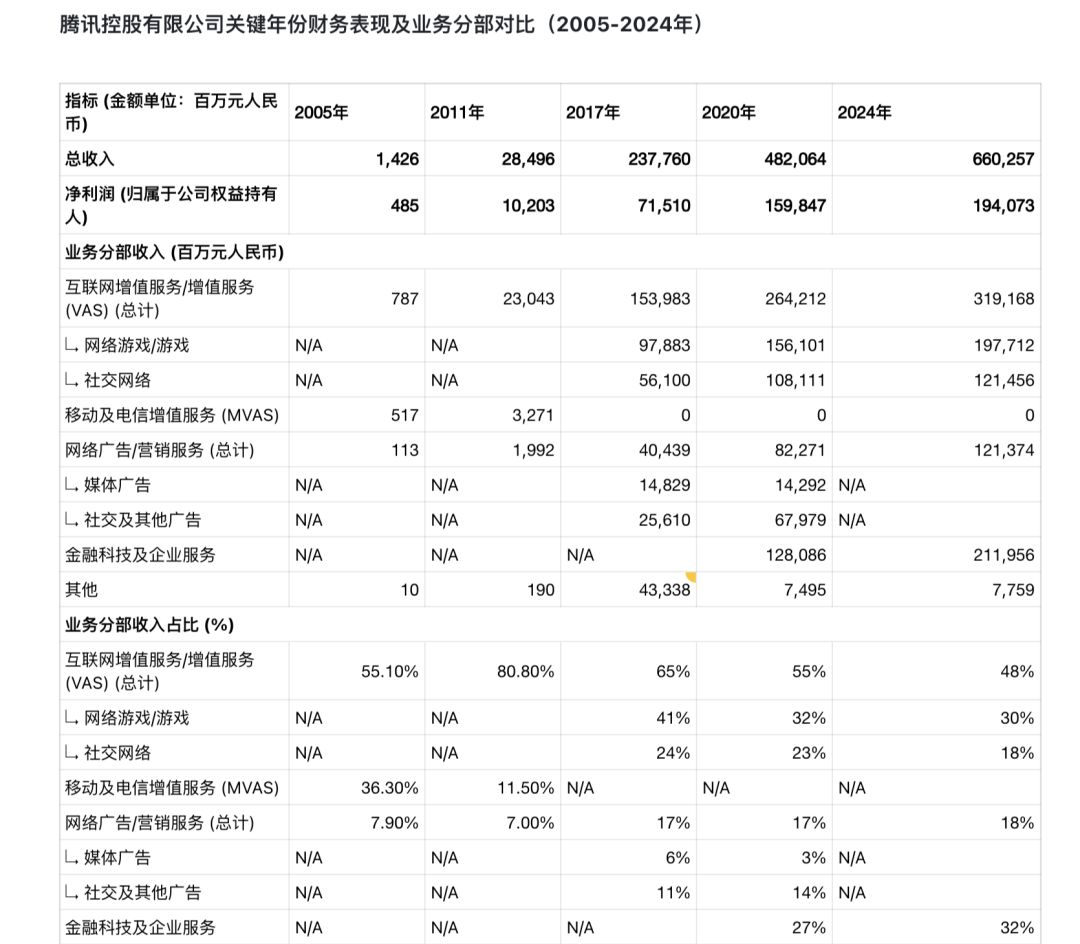Click social ads value 67,979
Screen dimensions: 1080x944
[x=800, y=520]
